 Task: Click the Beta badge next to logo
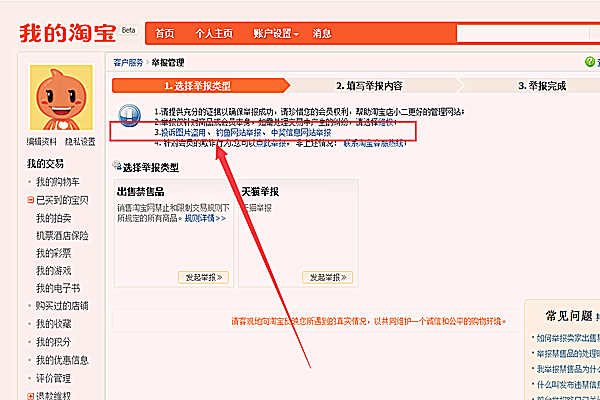(x=129, y=30)
